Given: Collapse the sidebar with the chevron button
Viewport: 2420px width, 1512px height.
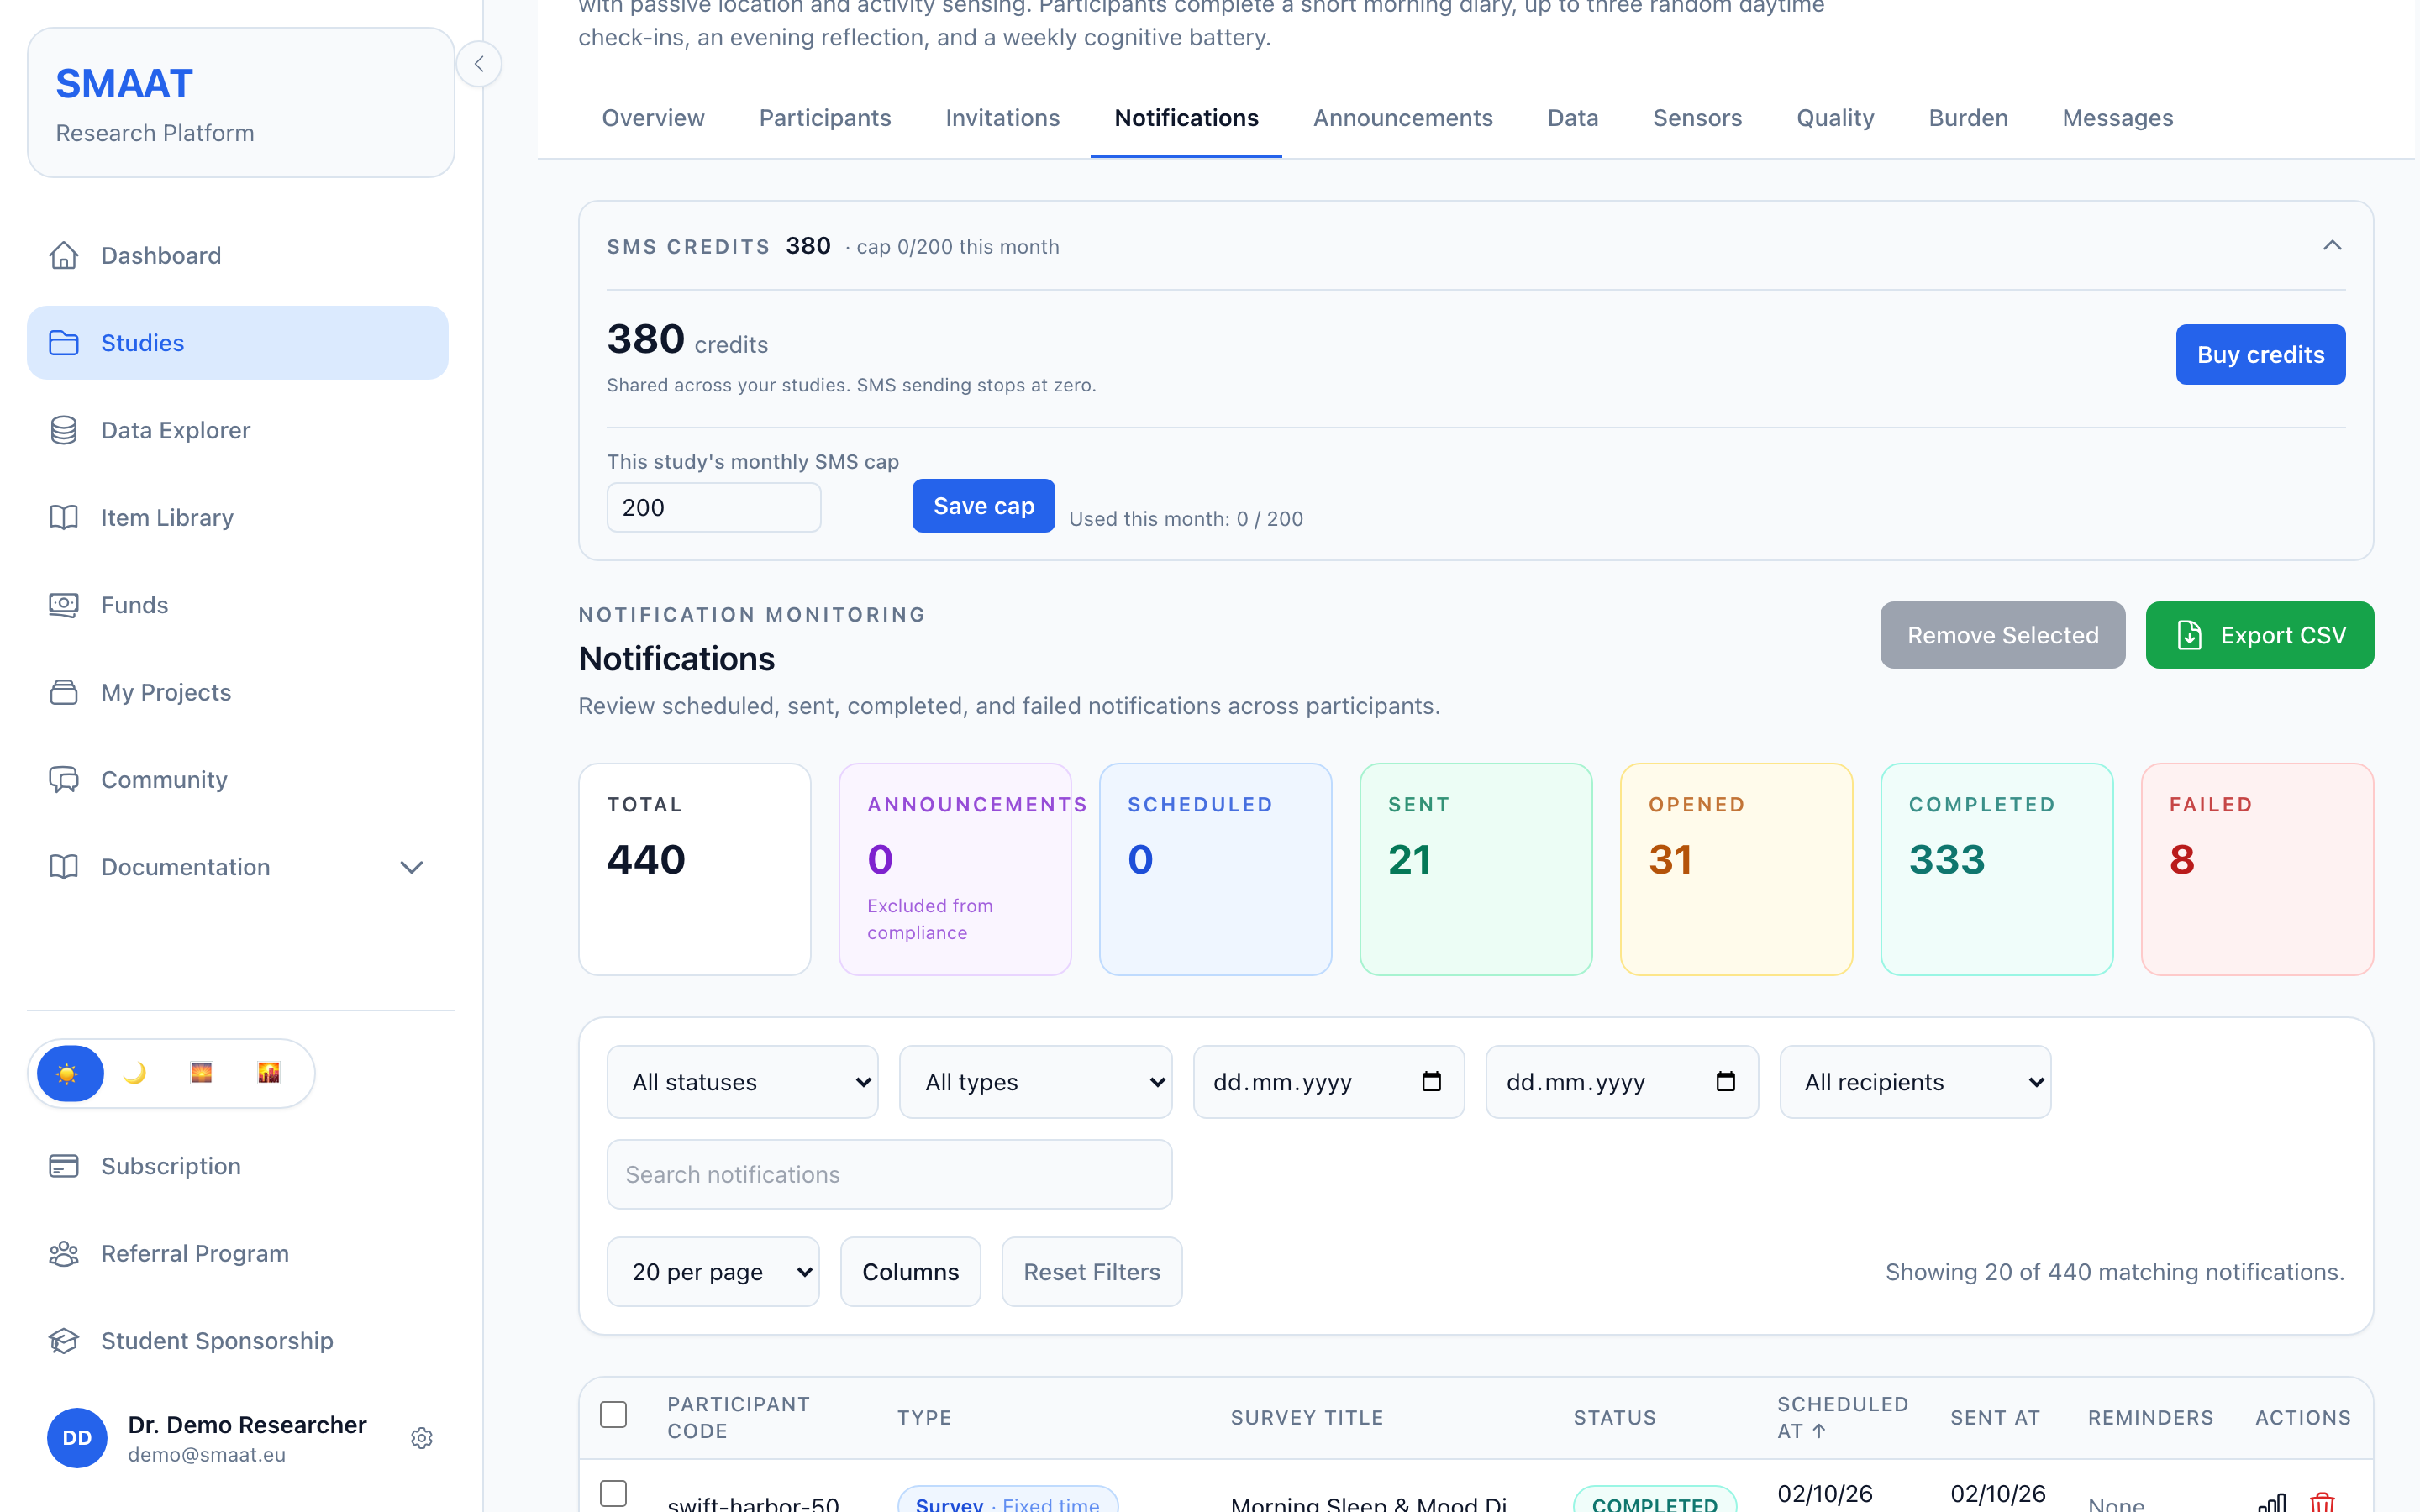Looking at the screenshot, I should point(479,64).
